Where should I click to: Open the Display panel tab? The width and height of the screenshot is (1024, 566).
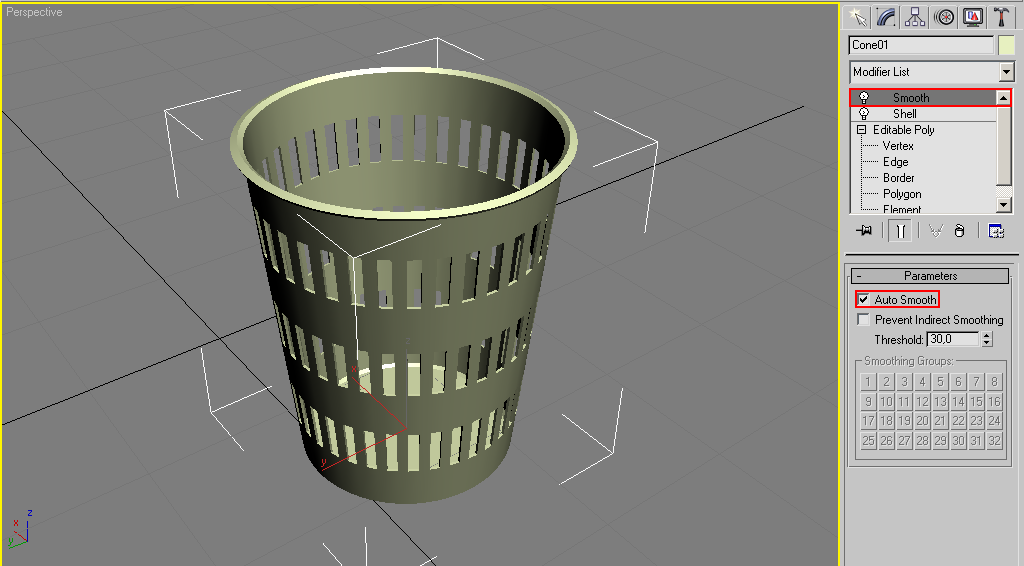pos(972,17)
